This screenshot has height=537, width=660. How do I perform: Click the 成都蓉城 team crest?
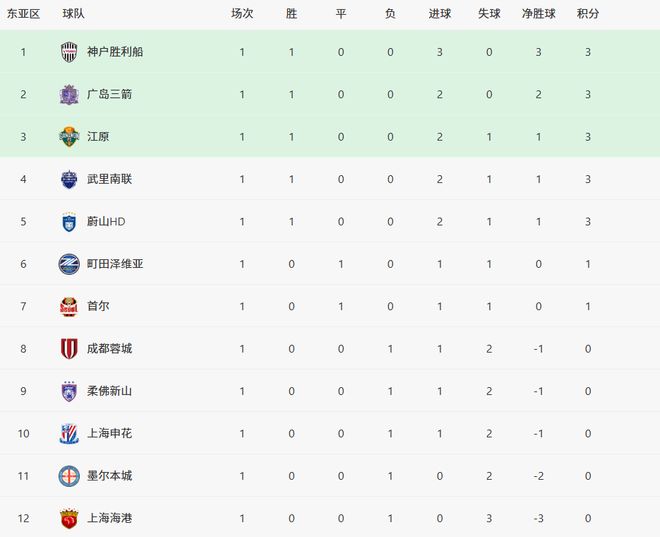click(x=69, y=348)
